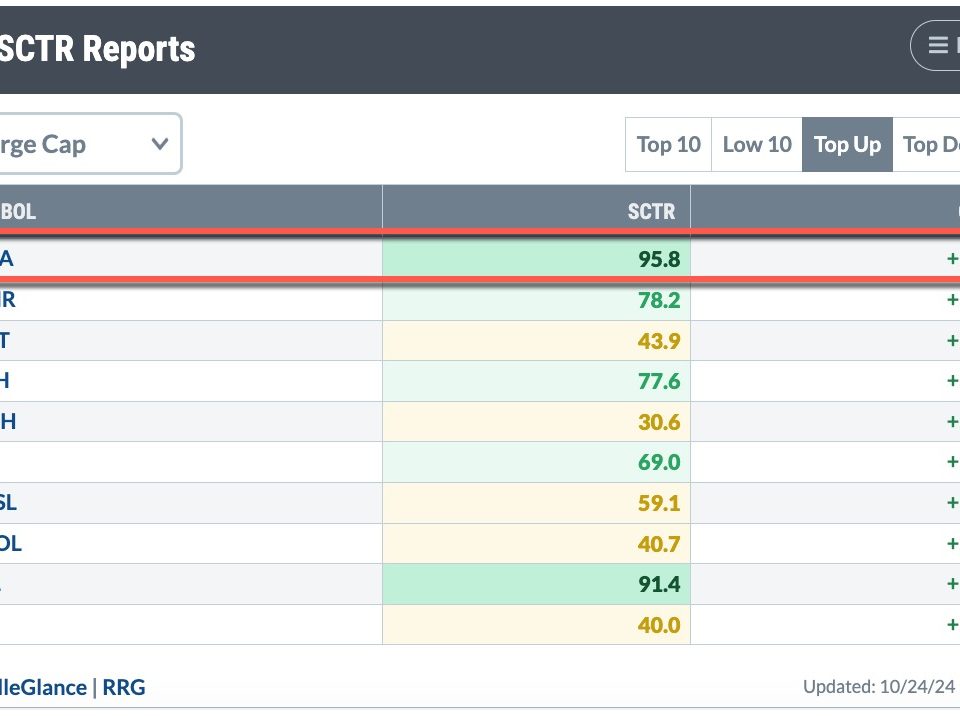Click the Updated 10/24/24 timestamp
This screenshot has width=960, height=716.
(x=880, y=687)
